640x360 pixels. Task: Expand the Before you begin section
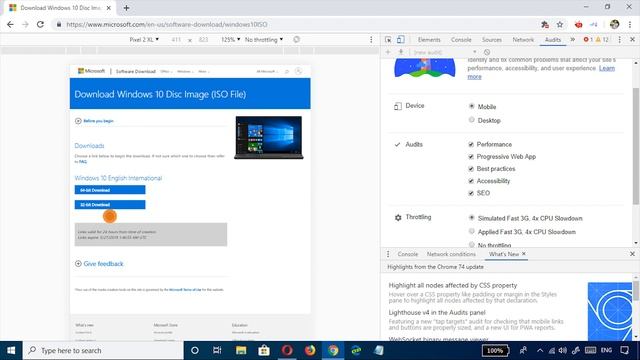[x=94, y=121]
